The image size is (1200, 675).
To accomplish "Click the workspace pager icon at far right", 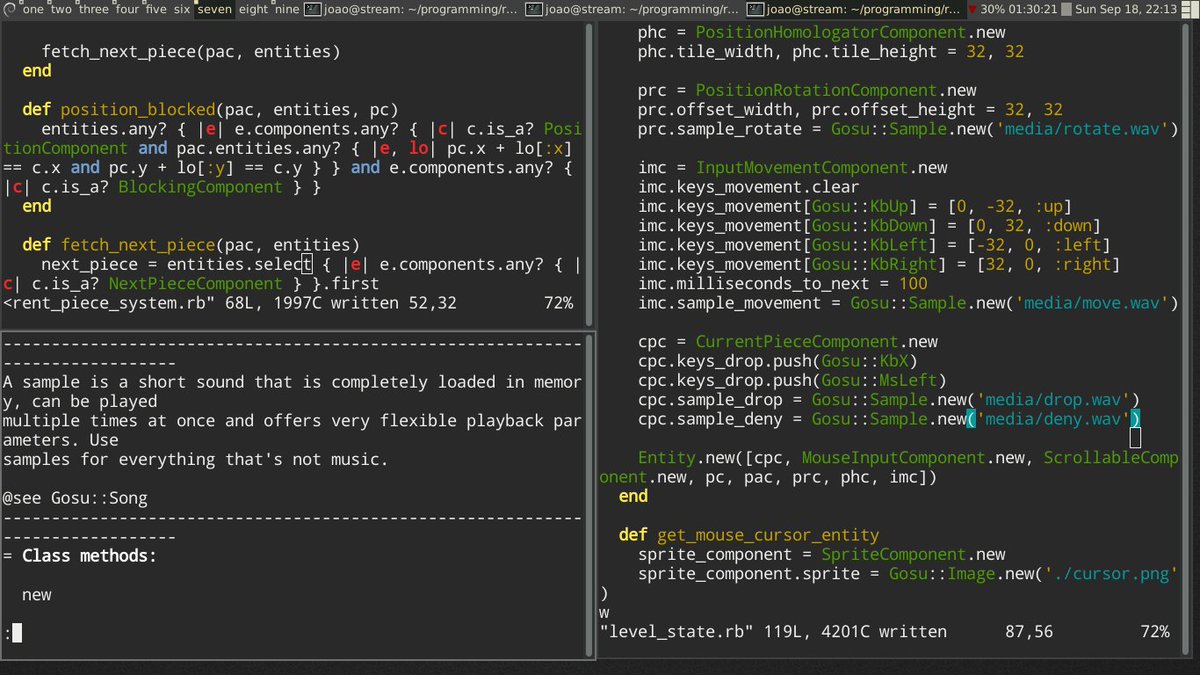I will 1188,10.
